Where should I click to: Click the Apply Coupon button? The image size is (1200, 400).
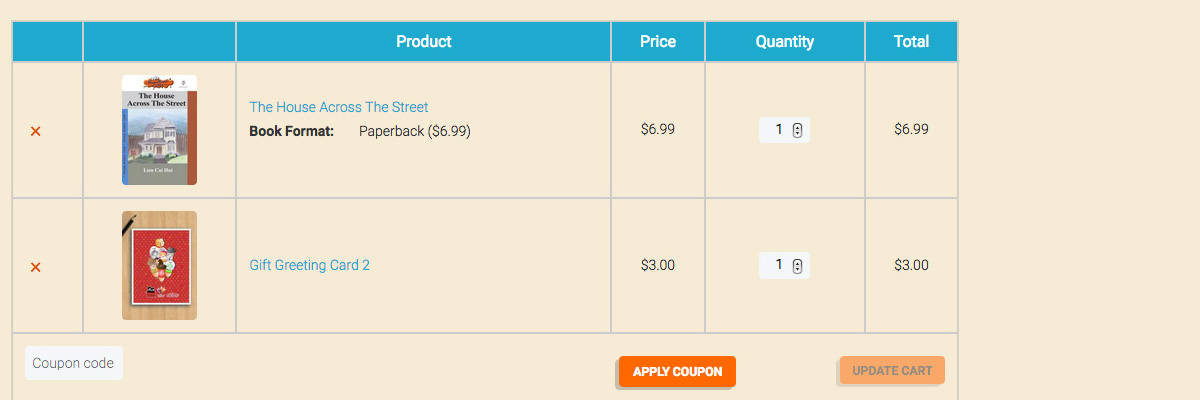pos(677,371)
